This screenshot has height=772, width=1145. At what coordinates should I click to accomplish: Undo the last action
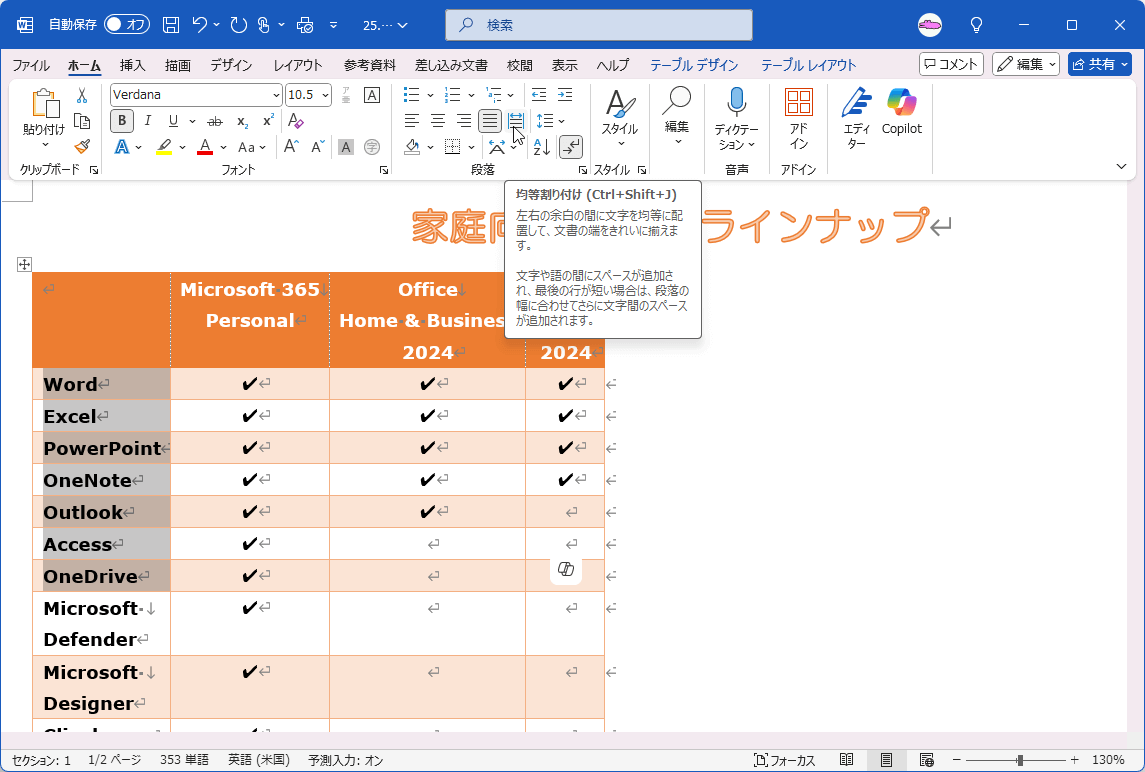coord(201,25)
